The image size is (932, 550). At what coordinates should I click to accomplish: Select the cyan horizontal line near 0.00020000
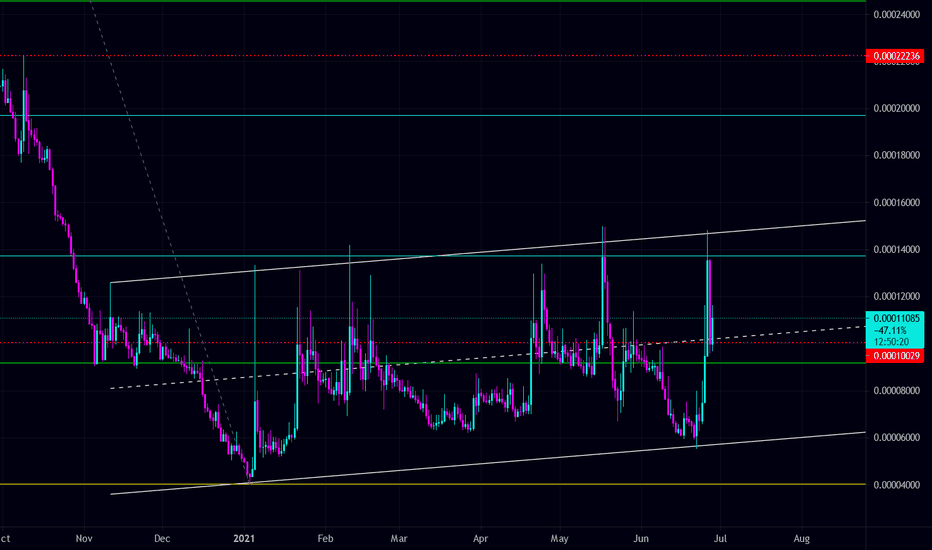[433, 115]
